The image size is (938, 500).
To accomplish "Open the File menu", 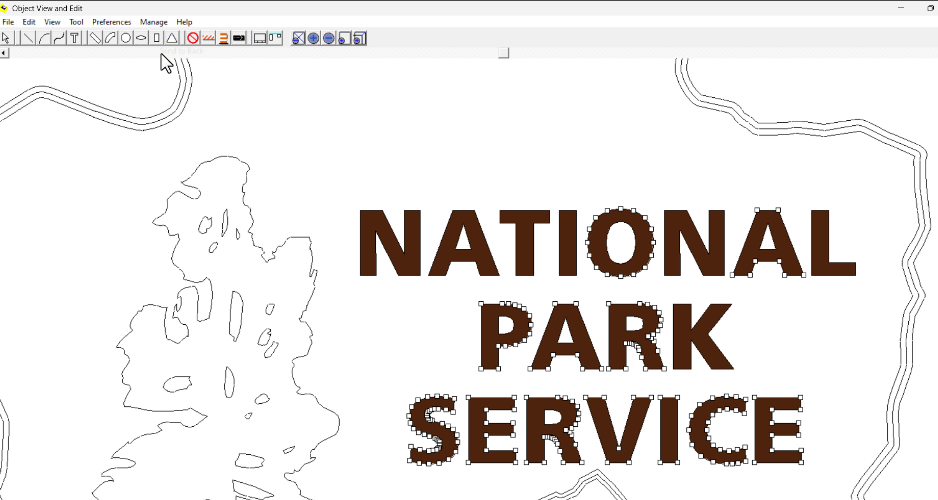I will pos(8,22).
